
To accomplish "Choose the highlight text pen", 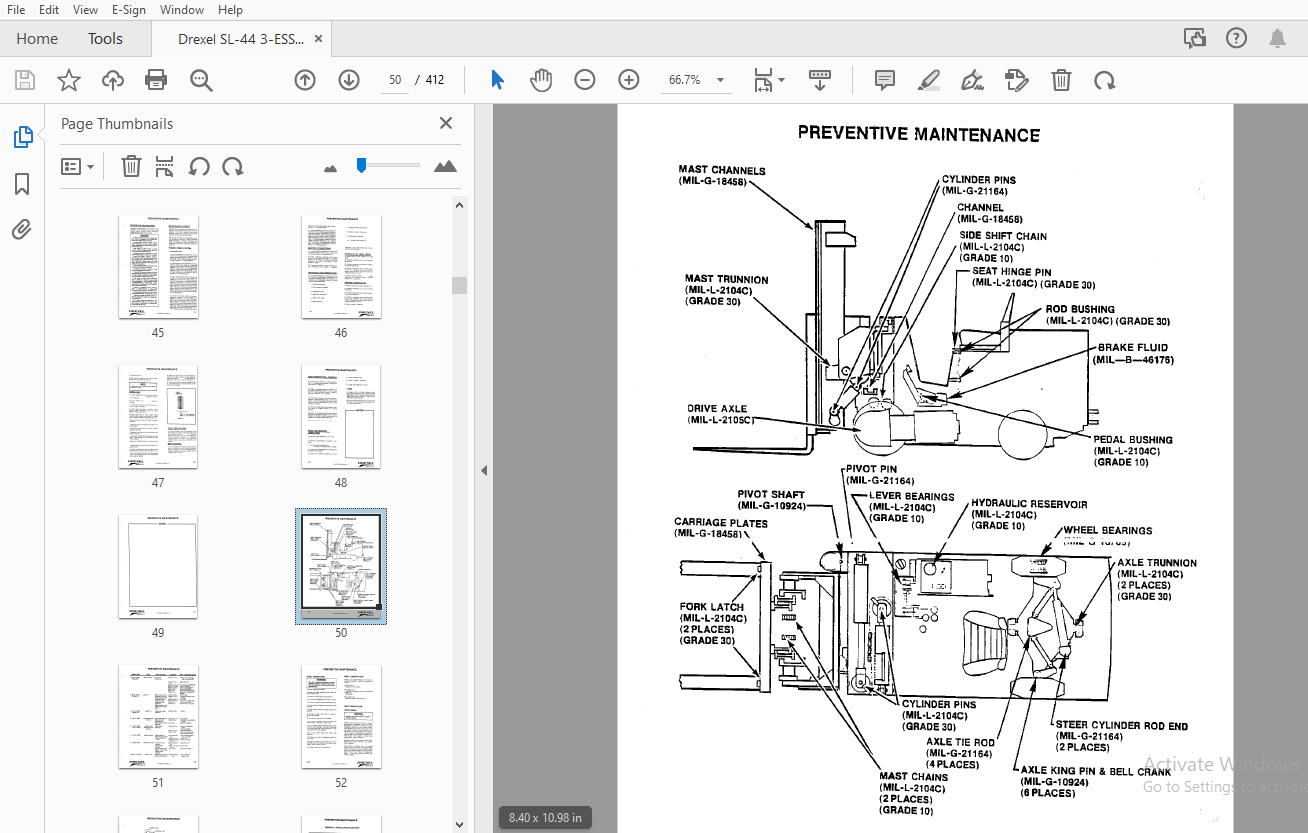I will [929, 80].
